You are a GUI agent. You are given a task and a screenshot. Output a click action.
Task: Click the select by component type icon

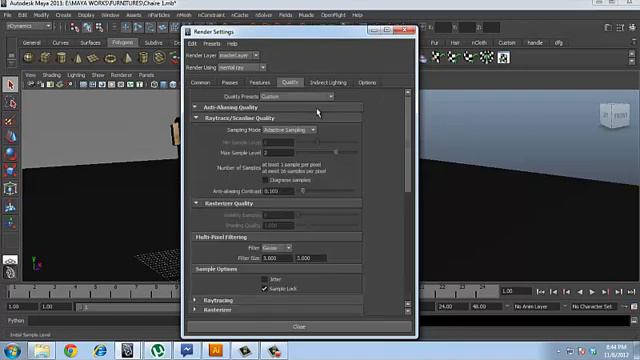coord(99,27)
